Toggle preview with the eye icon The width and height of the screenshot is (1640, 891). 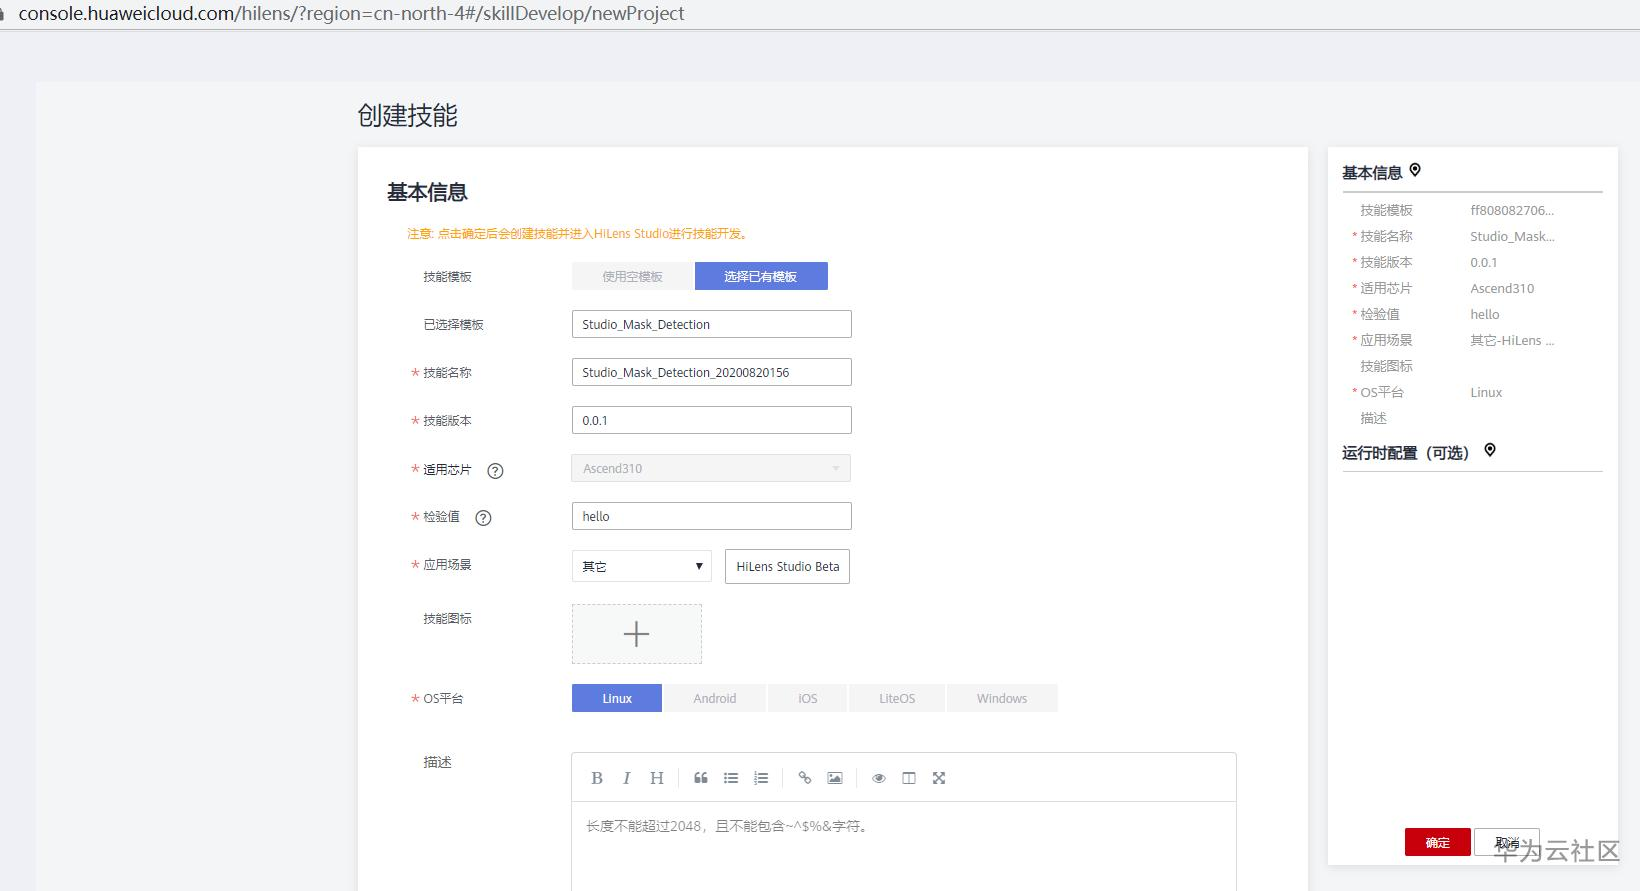pos(879,778)
